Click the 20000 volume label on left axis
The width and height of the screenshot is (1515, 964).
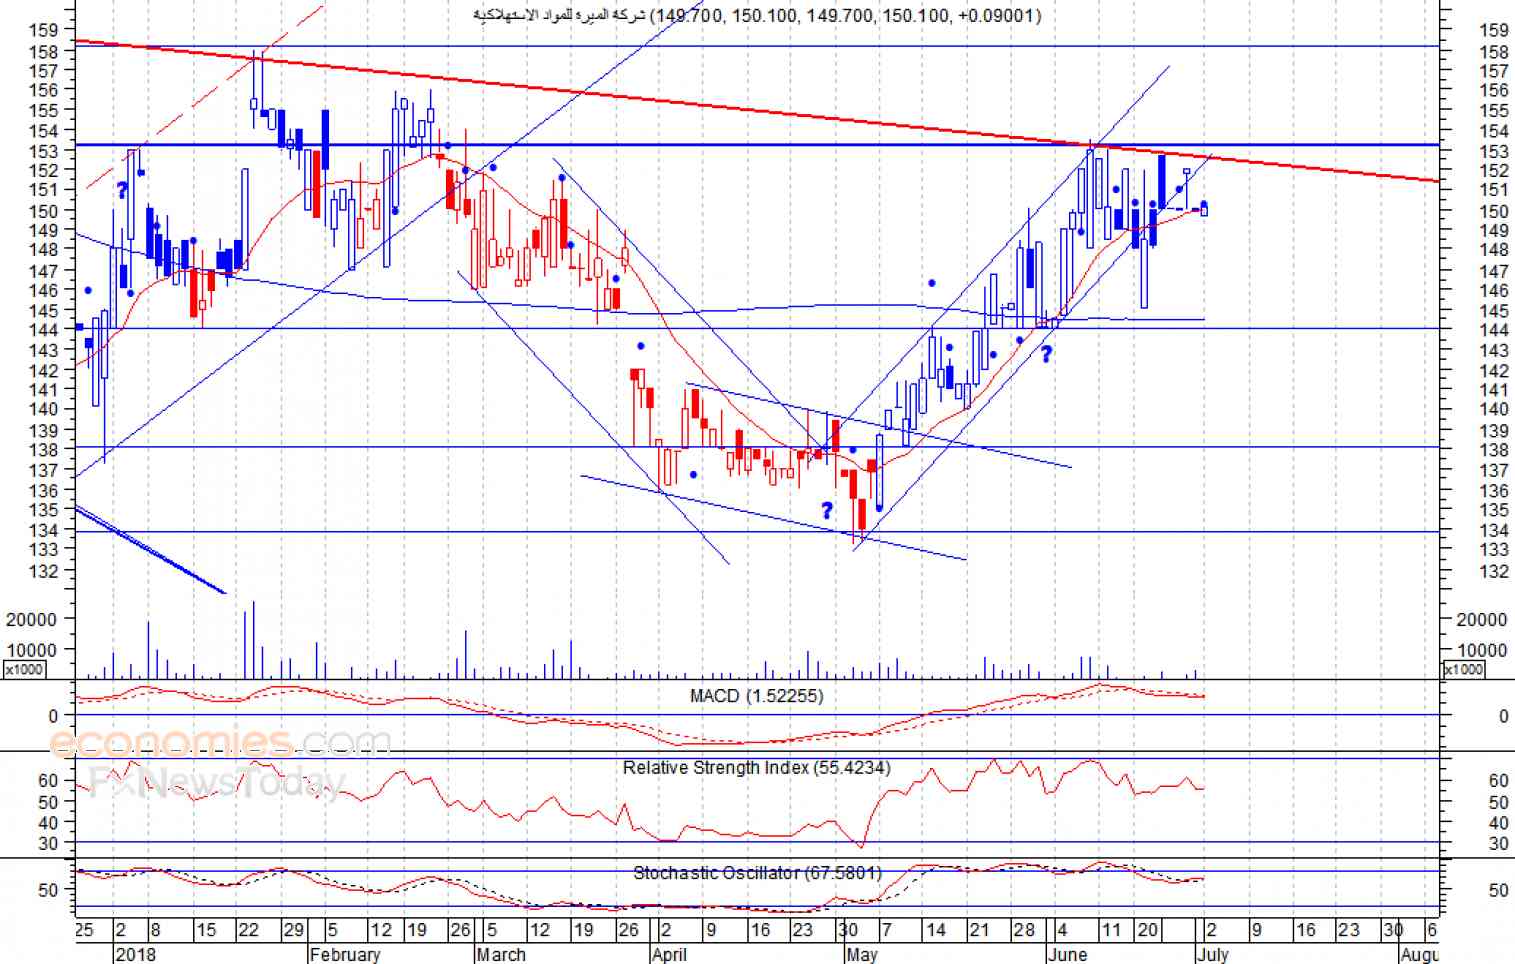pyautogui.click(x=31, y=619)
